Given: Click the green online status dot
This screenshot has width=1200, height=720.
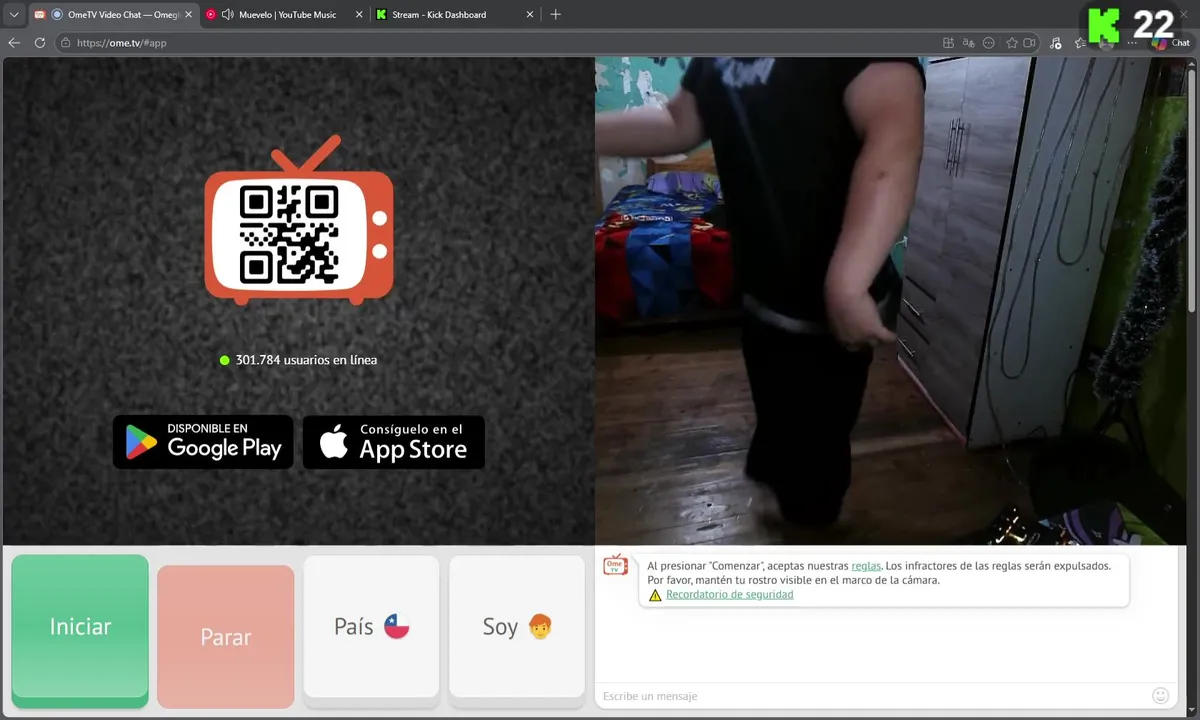Looking at the screenshot, I should 225,360.
